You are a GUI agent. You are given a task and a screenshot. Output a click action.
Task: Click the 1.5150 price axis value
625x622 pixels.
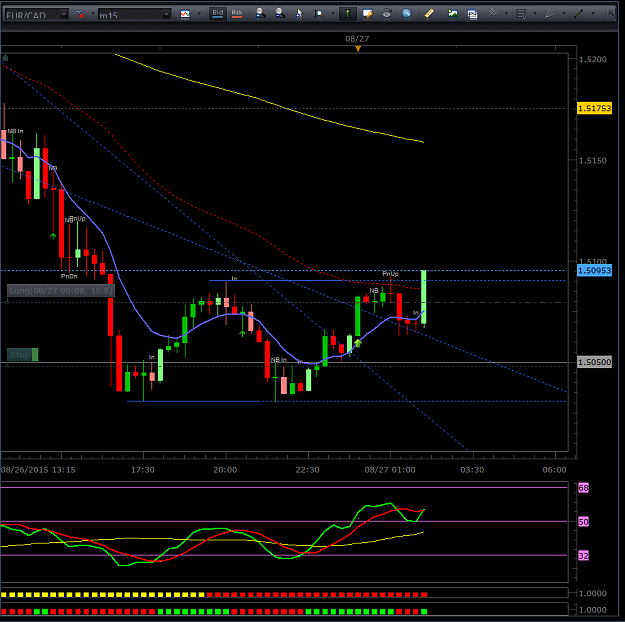(593, 160)
